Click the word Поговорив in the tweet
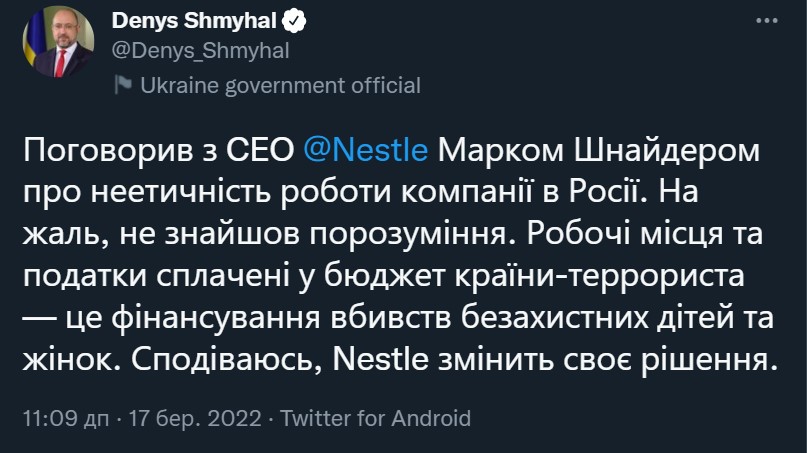Image resolution: width=807 pixels, height=453 pixels. (x=108, y=150)
